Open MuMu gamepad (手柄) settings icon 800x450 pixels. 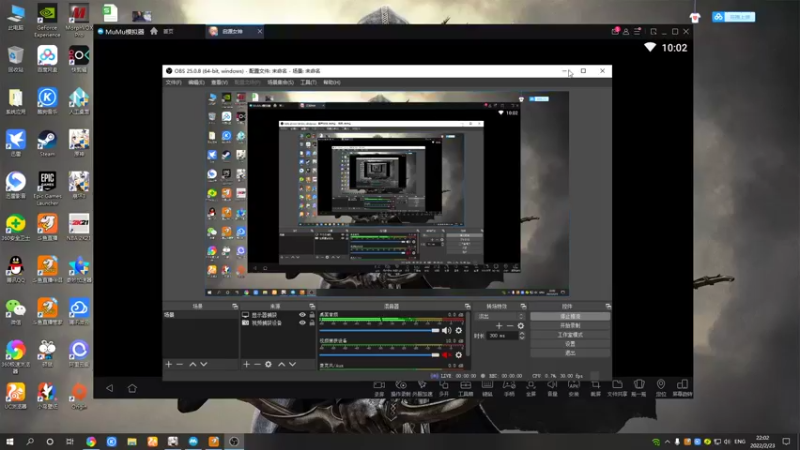(x=509, y=388)
